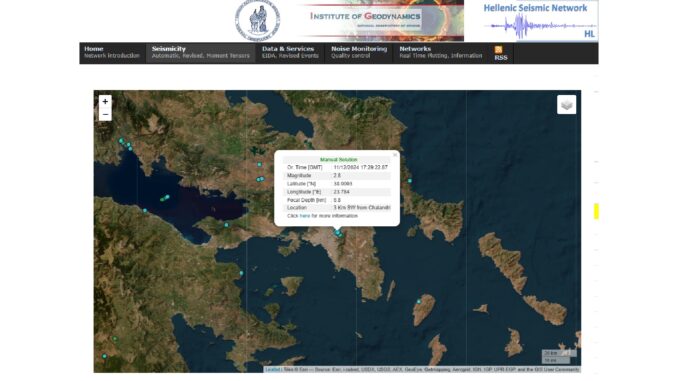Open the map layers selector
The width and height of the screenshot is (678, 381).
tap(566, 105)
